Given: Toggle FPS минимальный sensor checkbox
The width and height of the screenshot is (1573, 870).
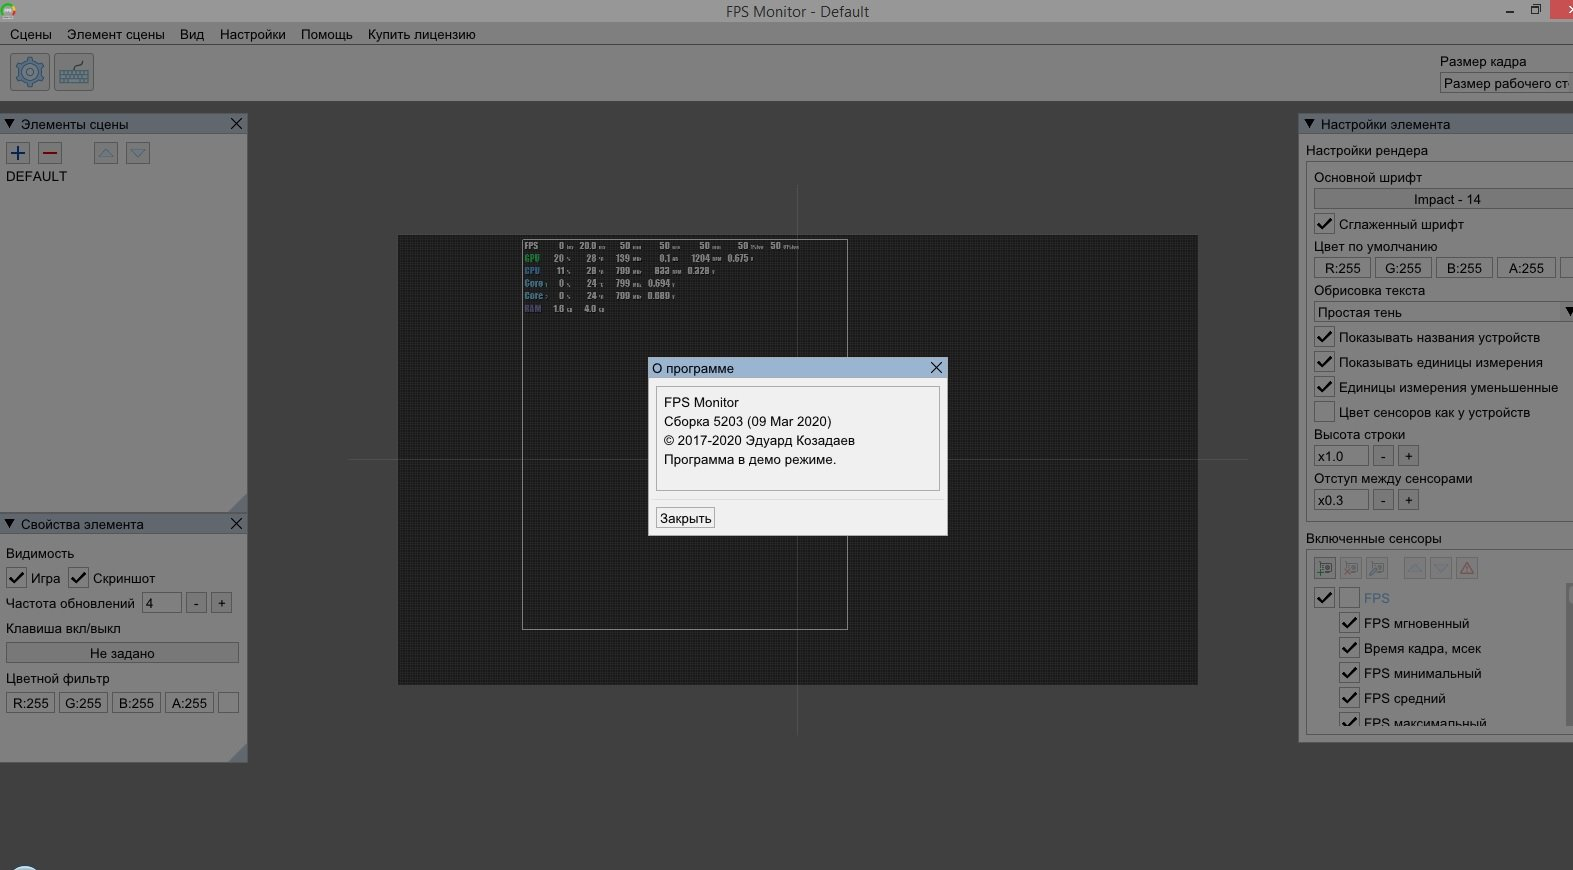Looking at the screenshot, I should [1349, 673].
